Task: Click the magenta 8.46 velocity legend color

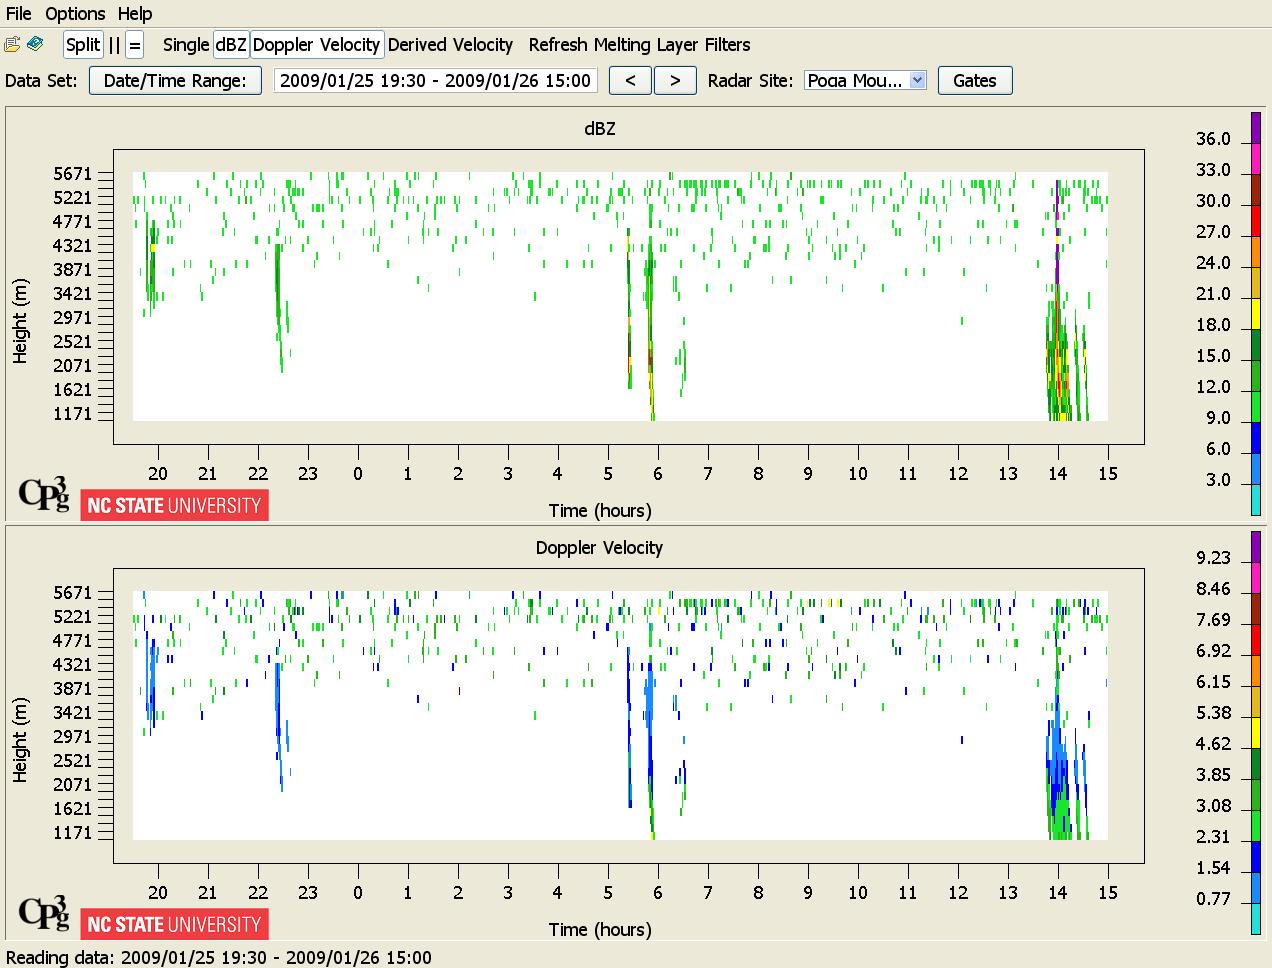Action: pos(1256,578)
